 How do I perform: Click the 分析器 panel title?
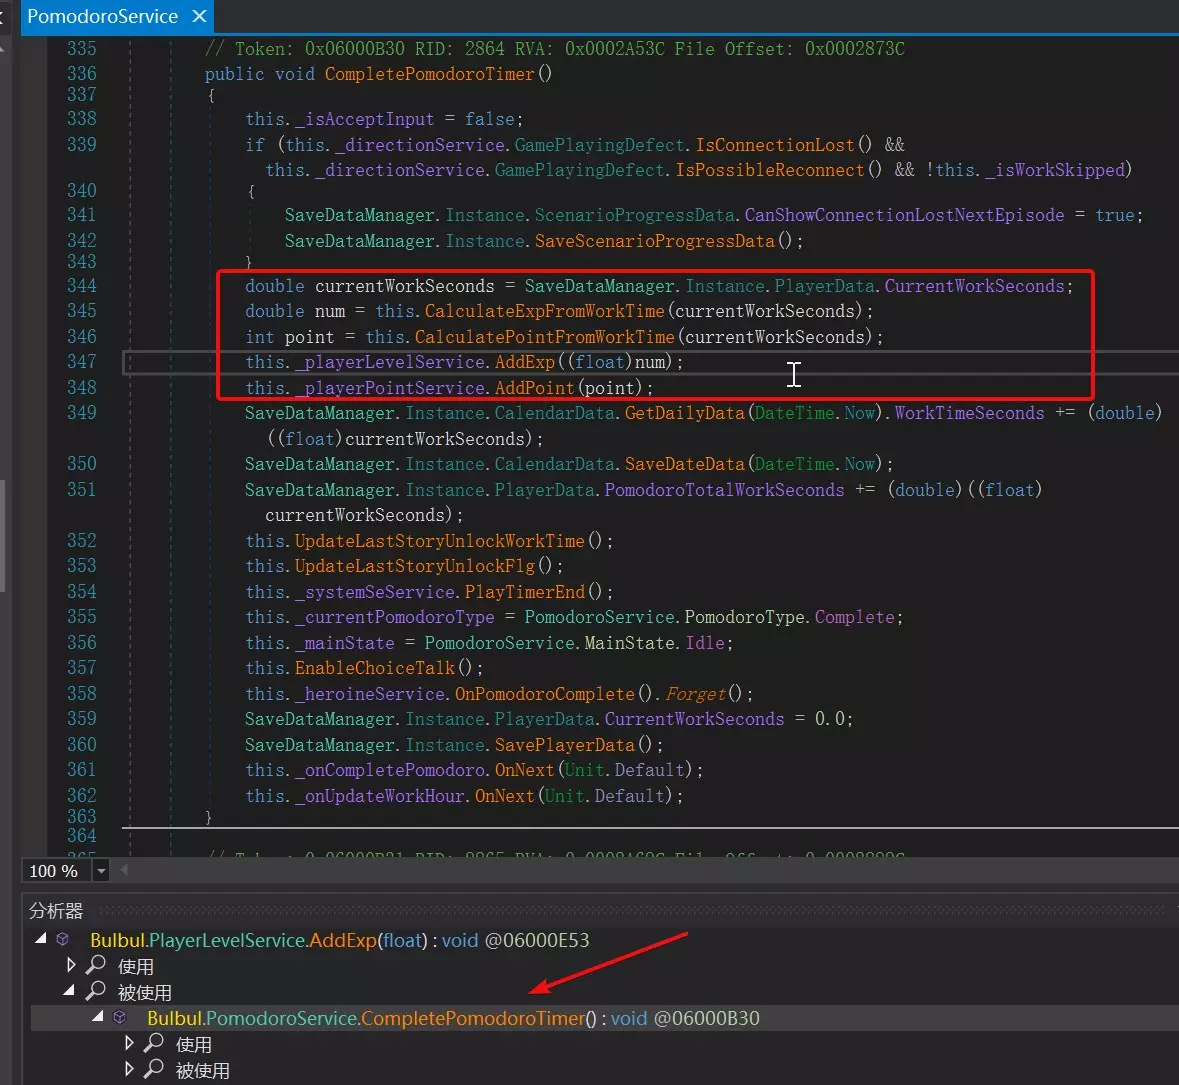pyautogui.click(x=56, y=911)
